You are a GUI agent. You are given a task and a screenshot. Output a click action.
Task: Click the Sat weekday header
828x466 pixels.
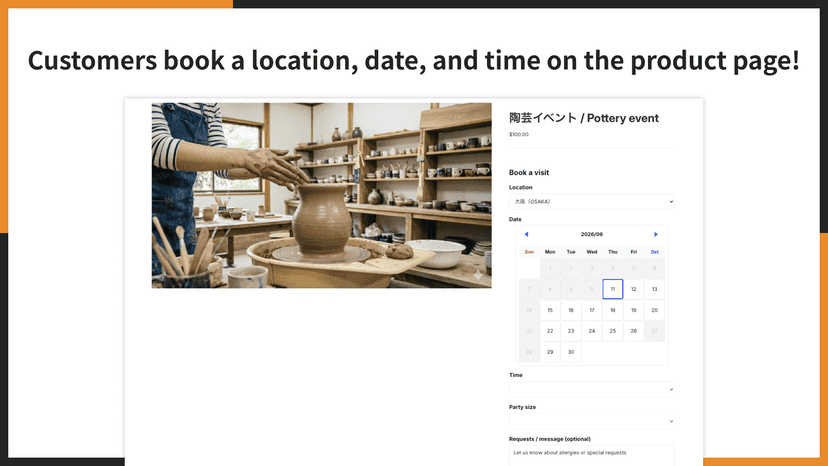654,252
